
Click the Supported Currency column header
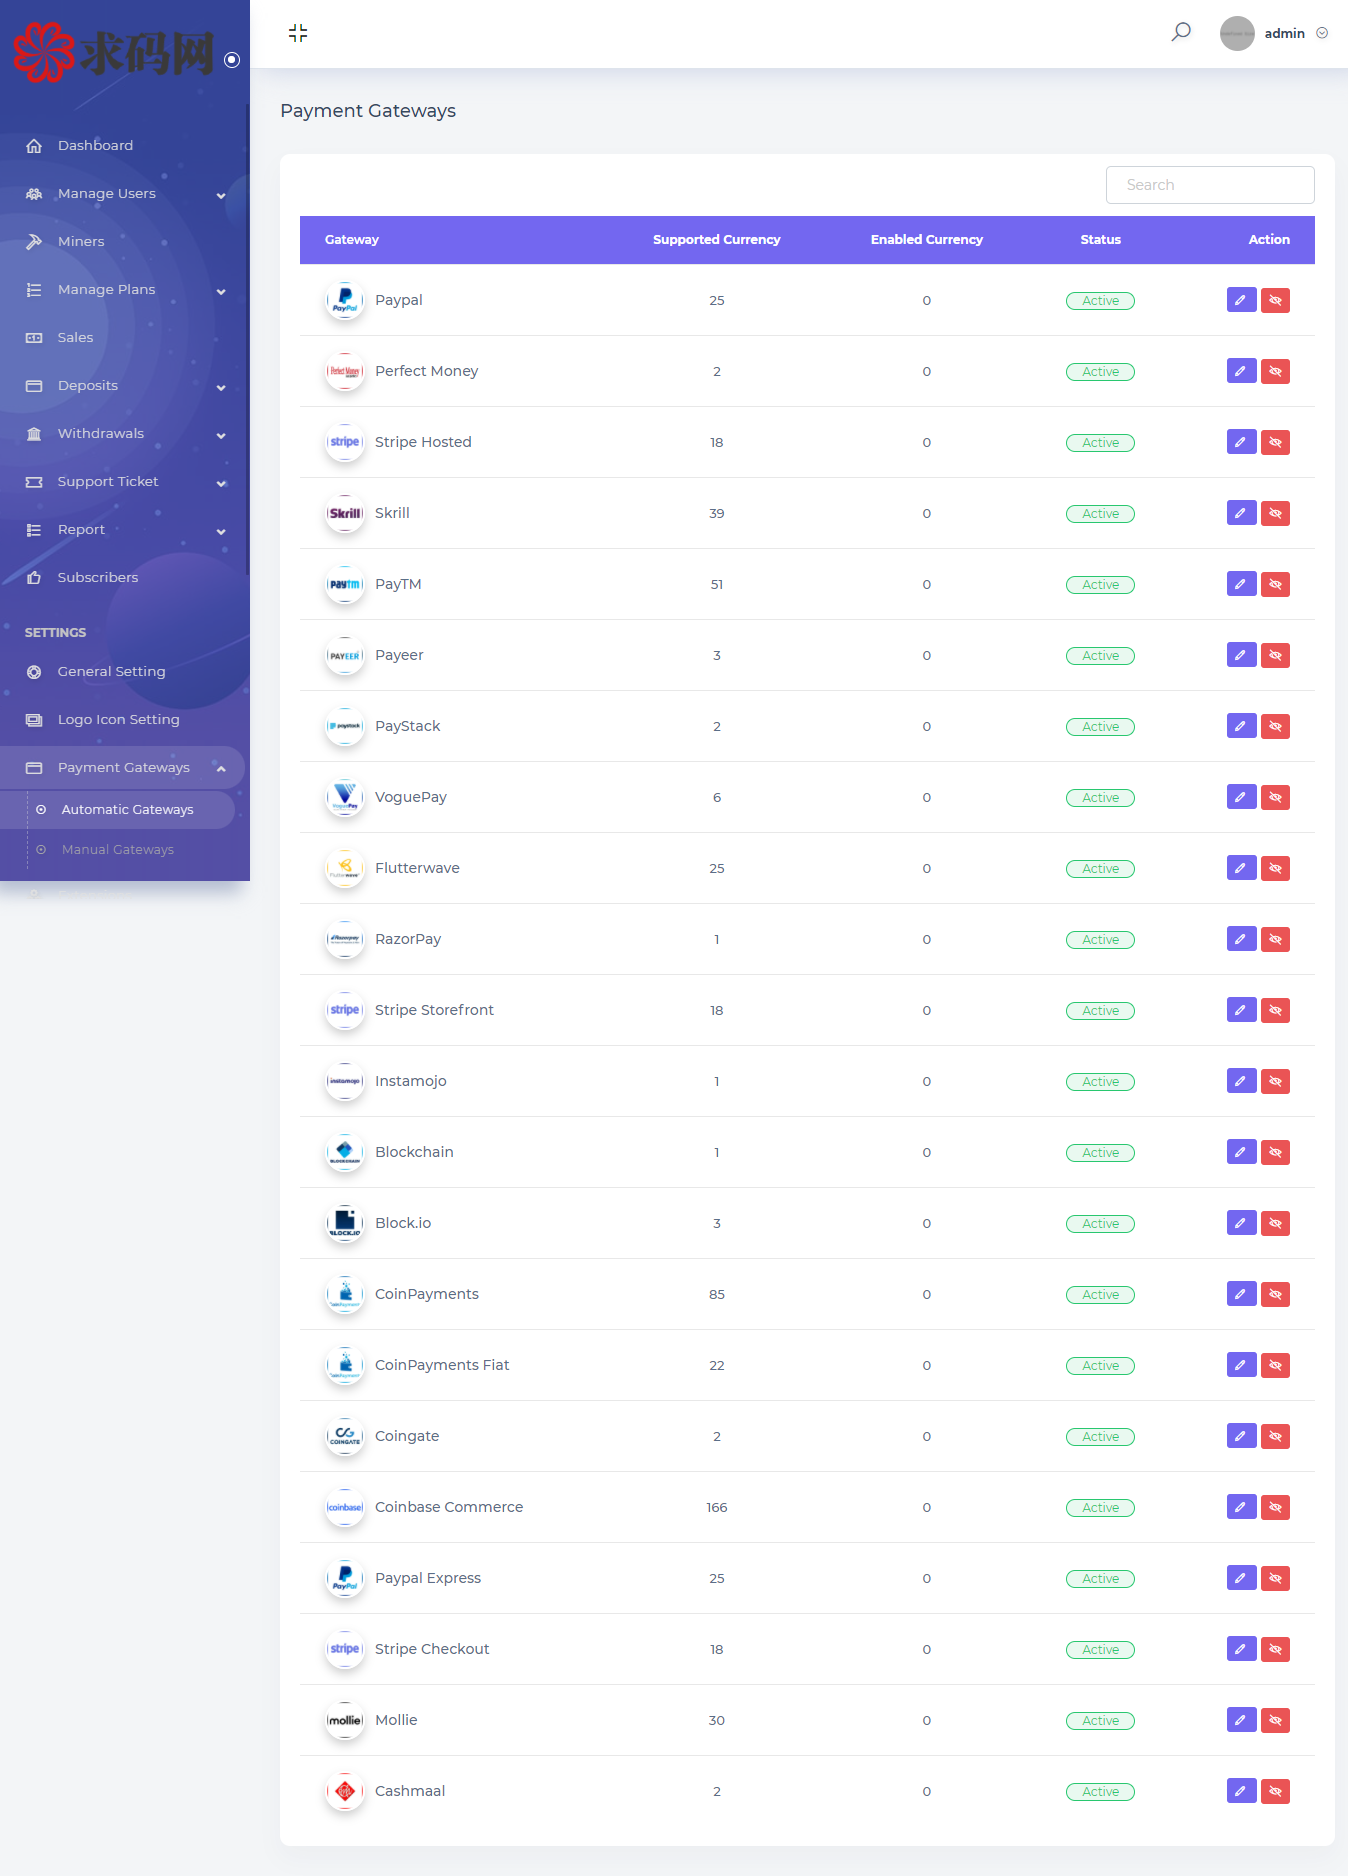[716, 239]
